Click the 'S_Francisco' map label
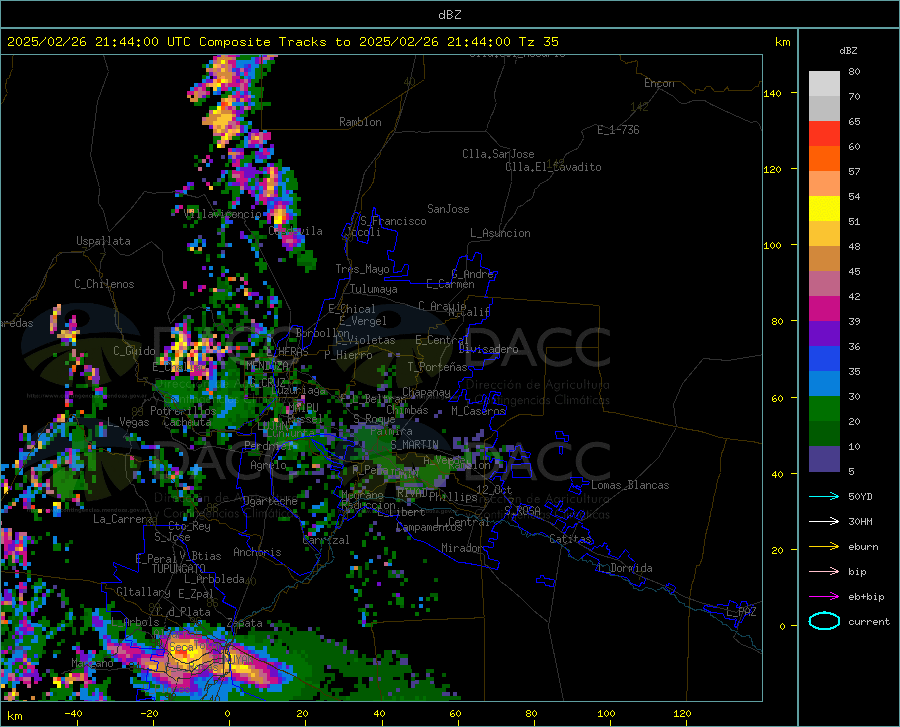 coord(393,221)
